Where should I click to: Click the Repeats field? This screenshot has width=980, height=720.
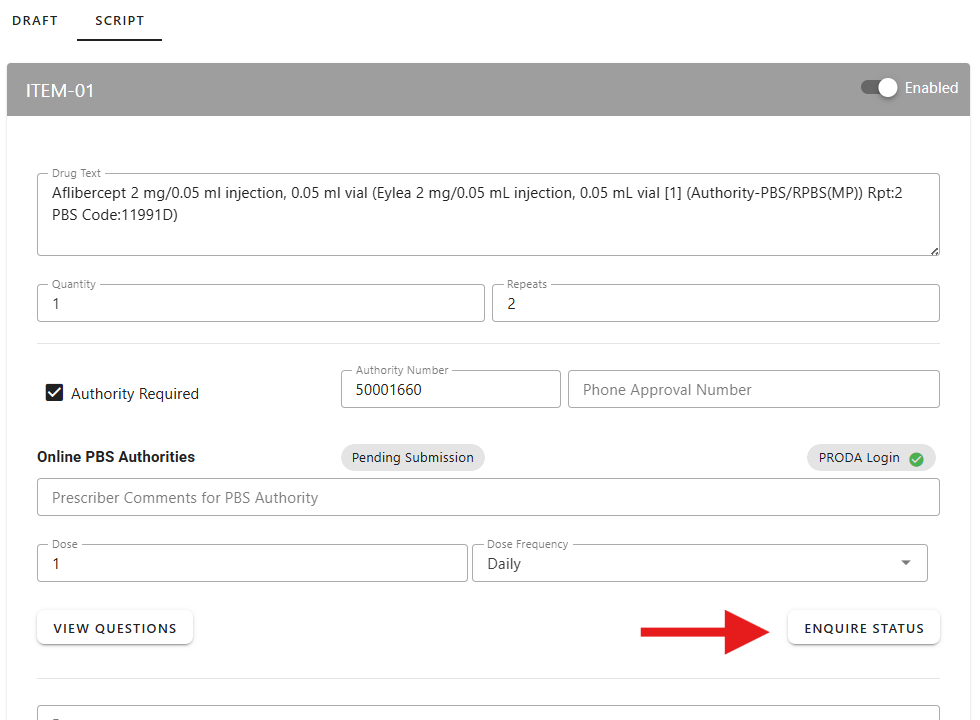pyautogui.click(x=715, y=304)
